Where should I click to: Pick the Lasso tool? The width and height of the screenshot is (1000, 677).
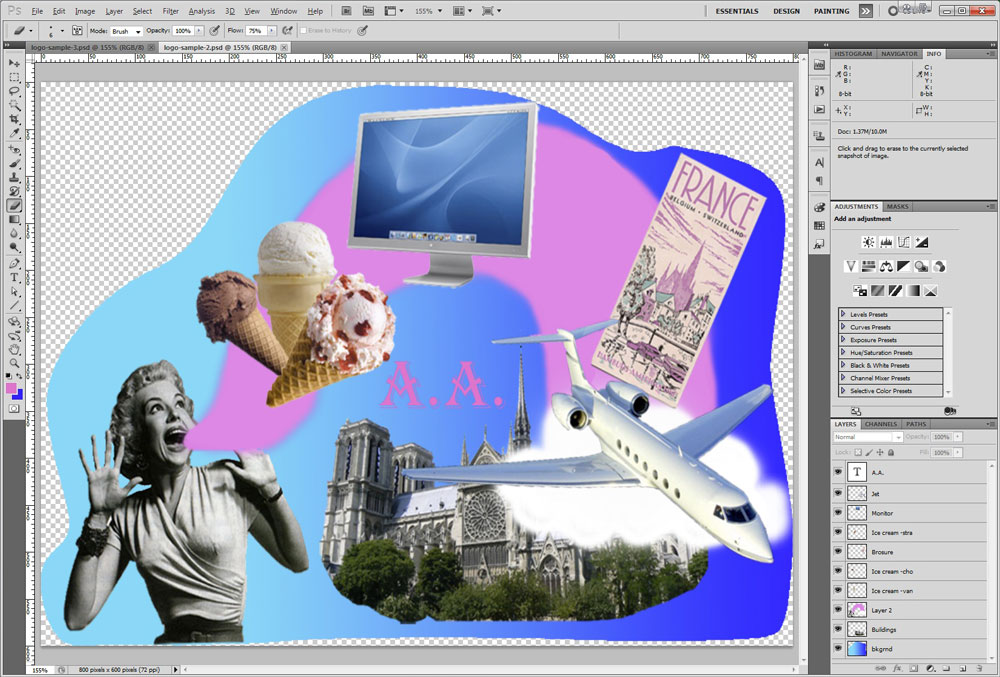[x=15, y=91]
